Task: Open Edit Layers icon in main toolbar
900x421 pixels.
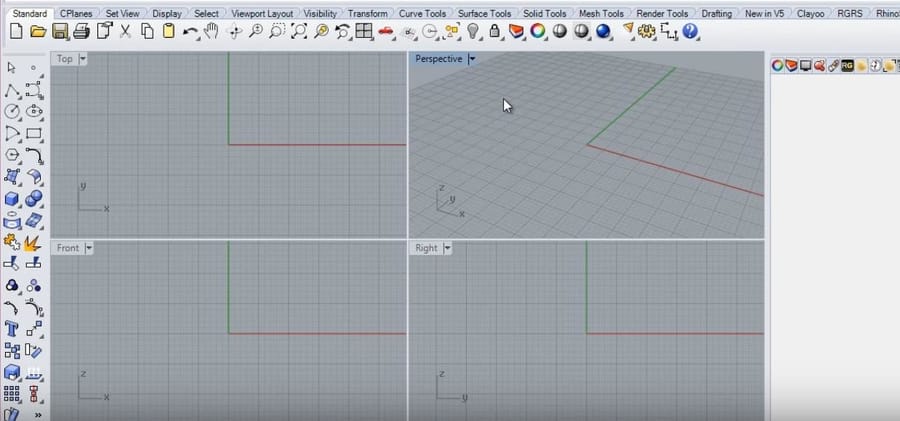Action: coord(516,31)
